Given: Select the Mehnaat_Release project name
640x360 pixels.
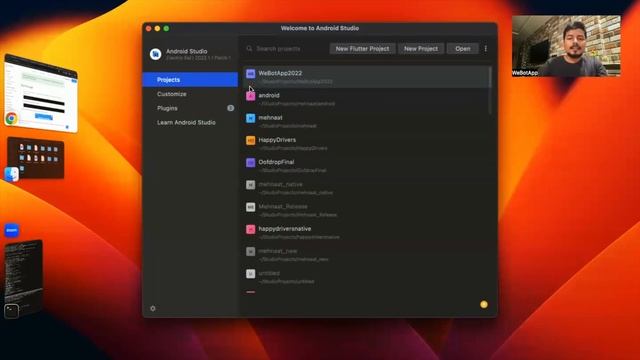Looking at the screenshot, I should pyautogui.click(x=283, y=207).
